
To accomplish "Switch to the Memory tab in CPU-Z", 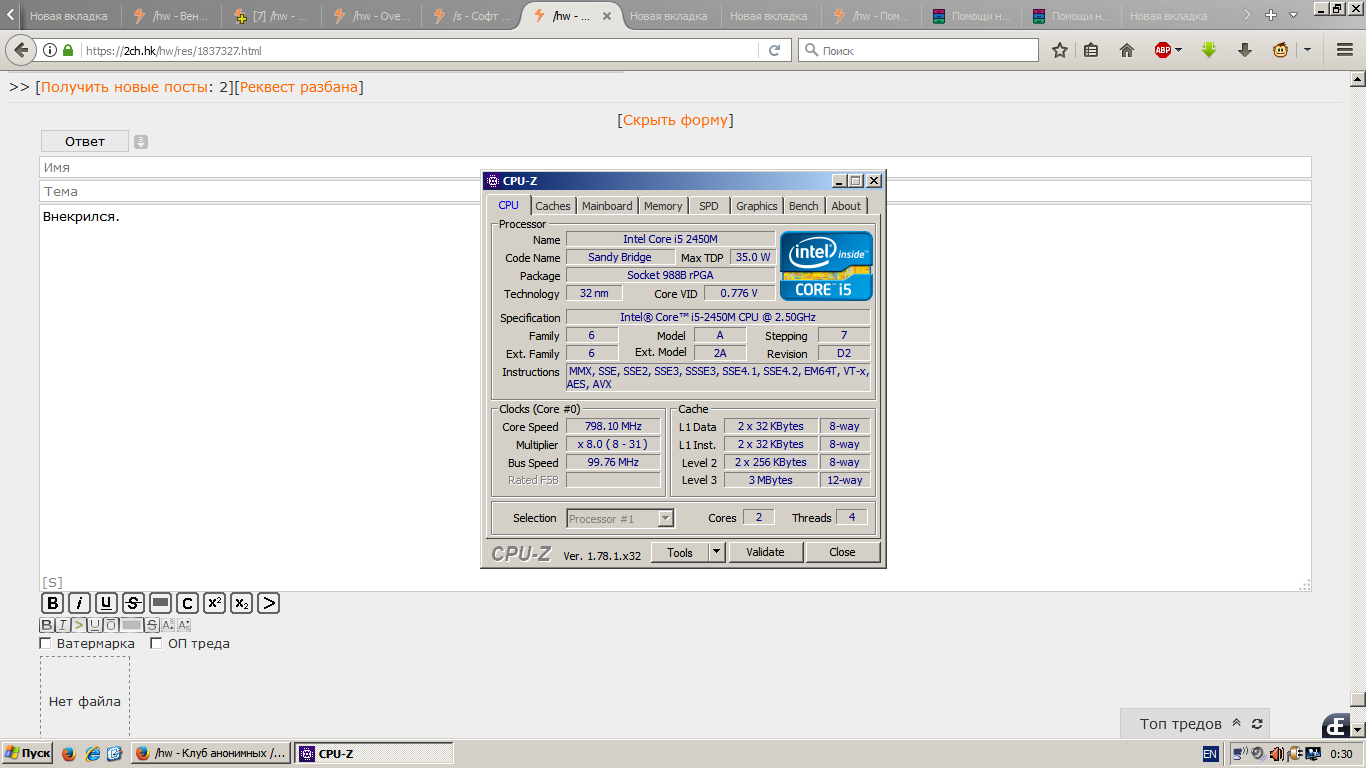I will [663, 206].
